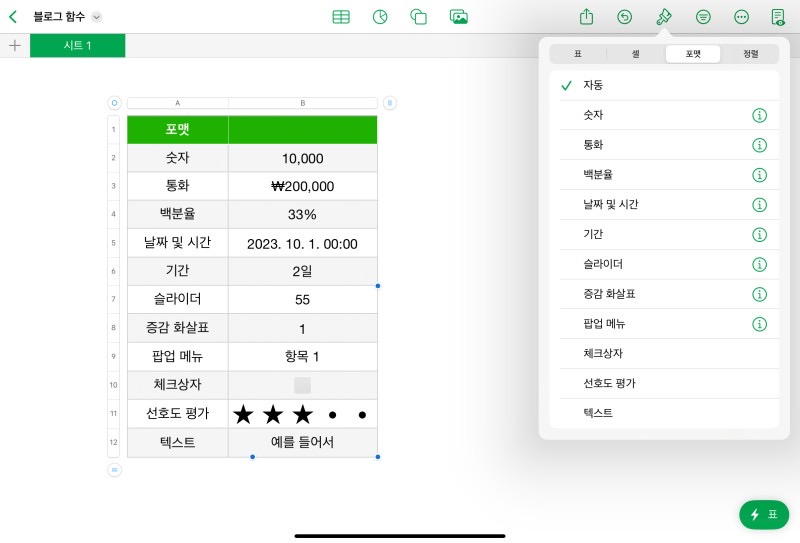The width and height of the screenshot is (800, 543).
Task: Select the 선호도 평가 label cell in the table
Action: tap(178, 414)
